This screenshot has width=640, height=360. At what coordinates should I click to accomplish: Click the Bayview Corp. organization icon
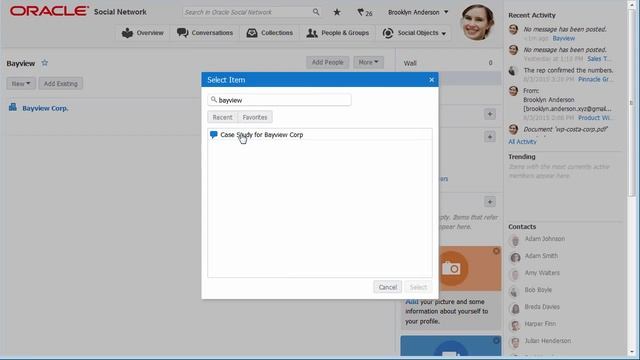[13, 107]
